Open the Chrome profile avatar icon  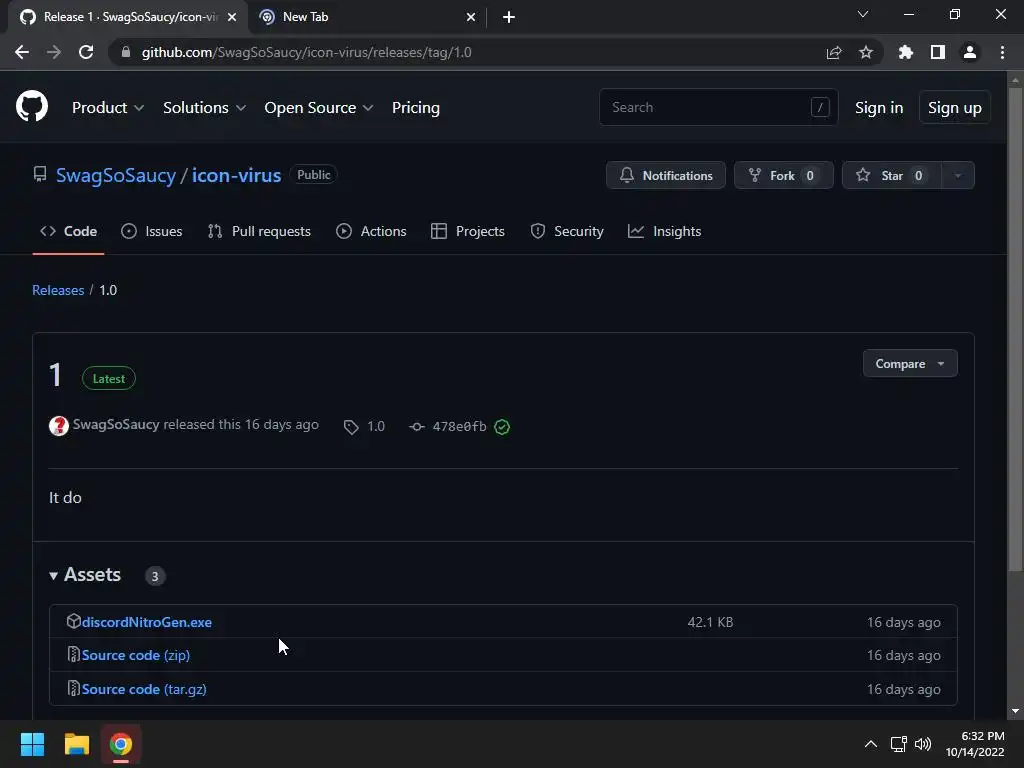coord(970,52)
